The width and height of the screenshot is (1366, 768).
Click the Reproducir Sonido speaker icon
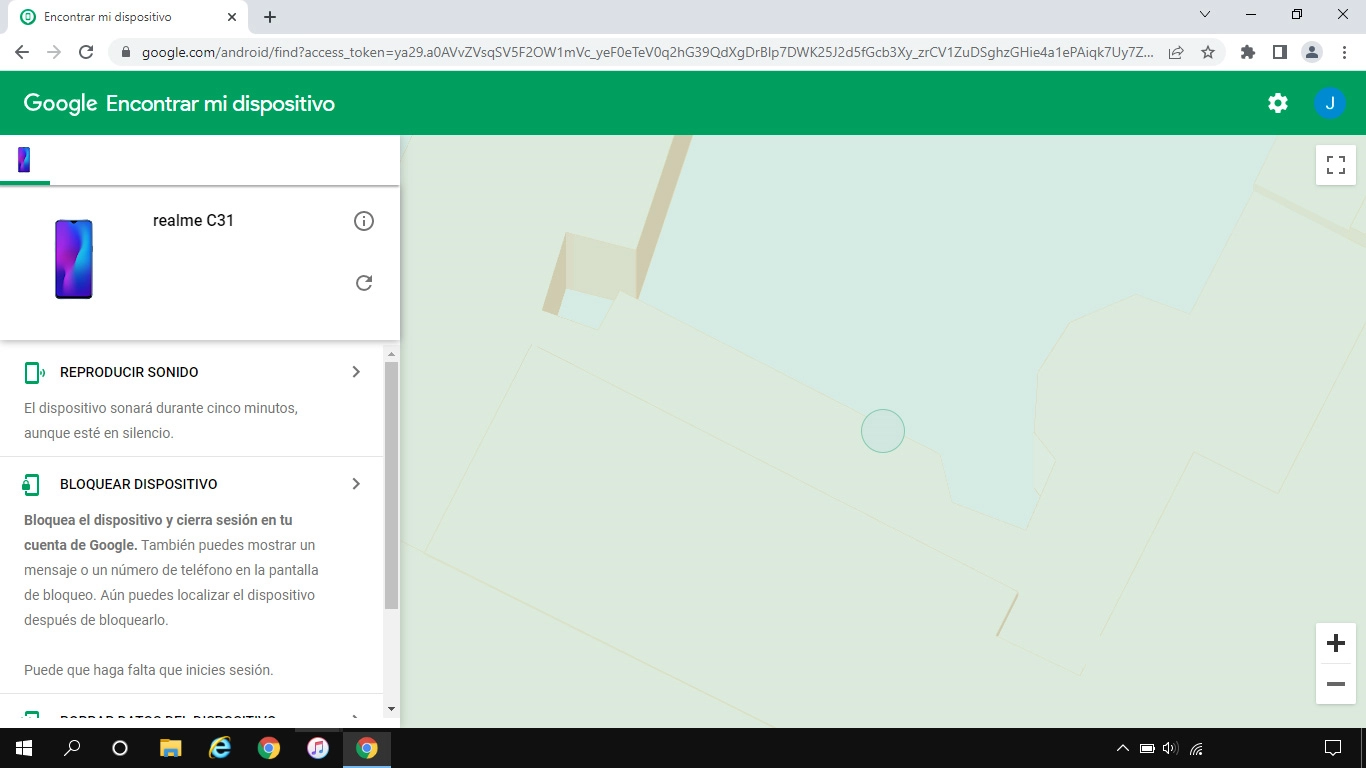(x=31, y=371)
